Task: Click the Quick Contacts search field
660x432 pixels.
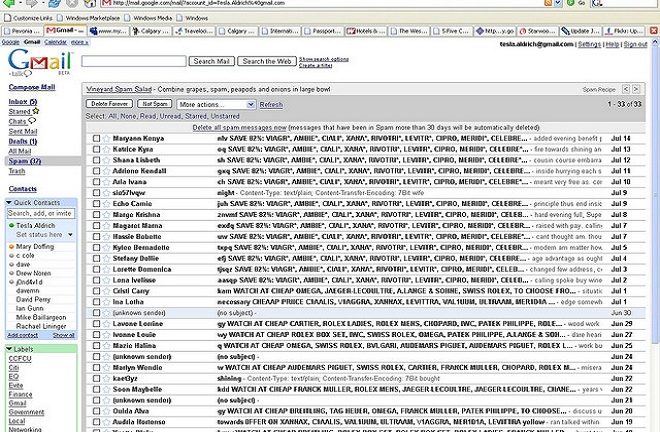Action: [x=41, y=213]
